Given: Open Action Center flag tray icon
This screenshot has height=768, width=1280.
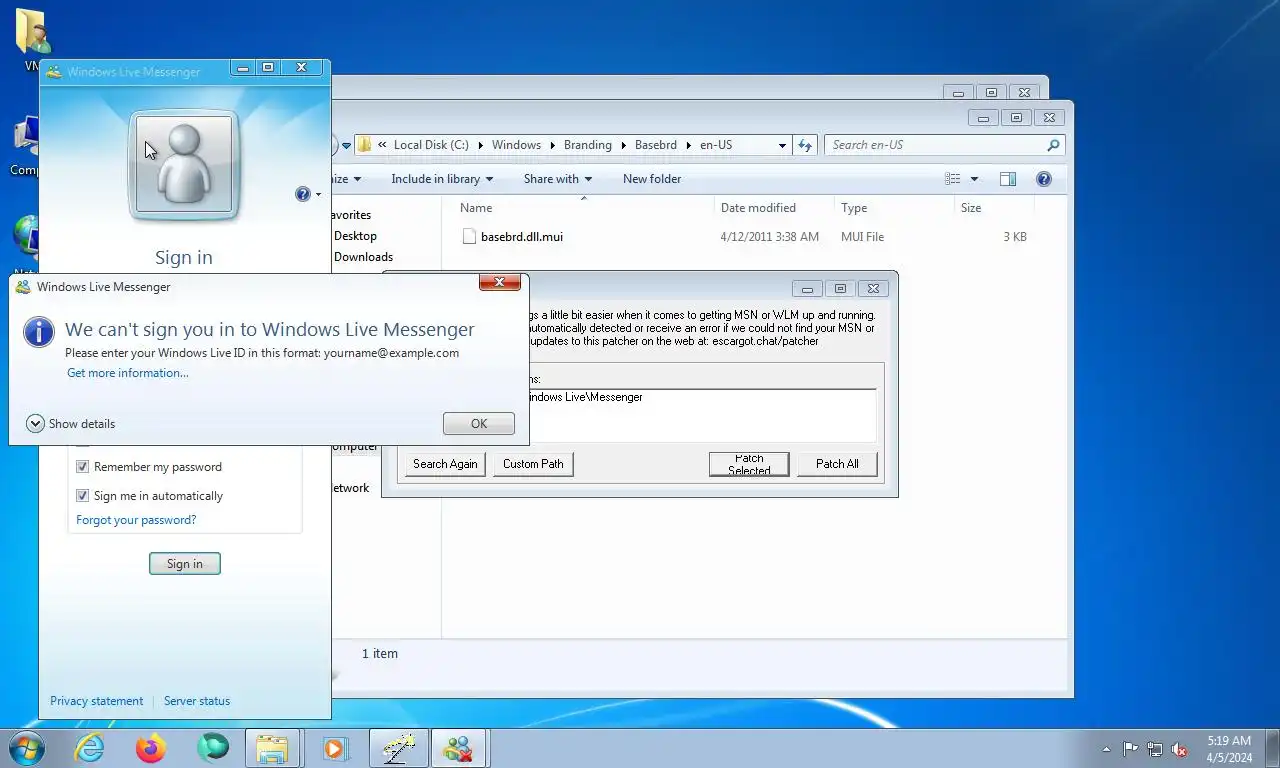Looking at the screenshot, I should point(1130,749).
